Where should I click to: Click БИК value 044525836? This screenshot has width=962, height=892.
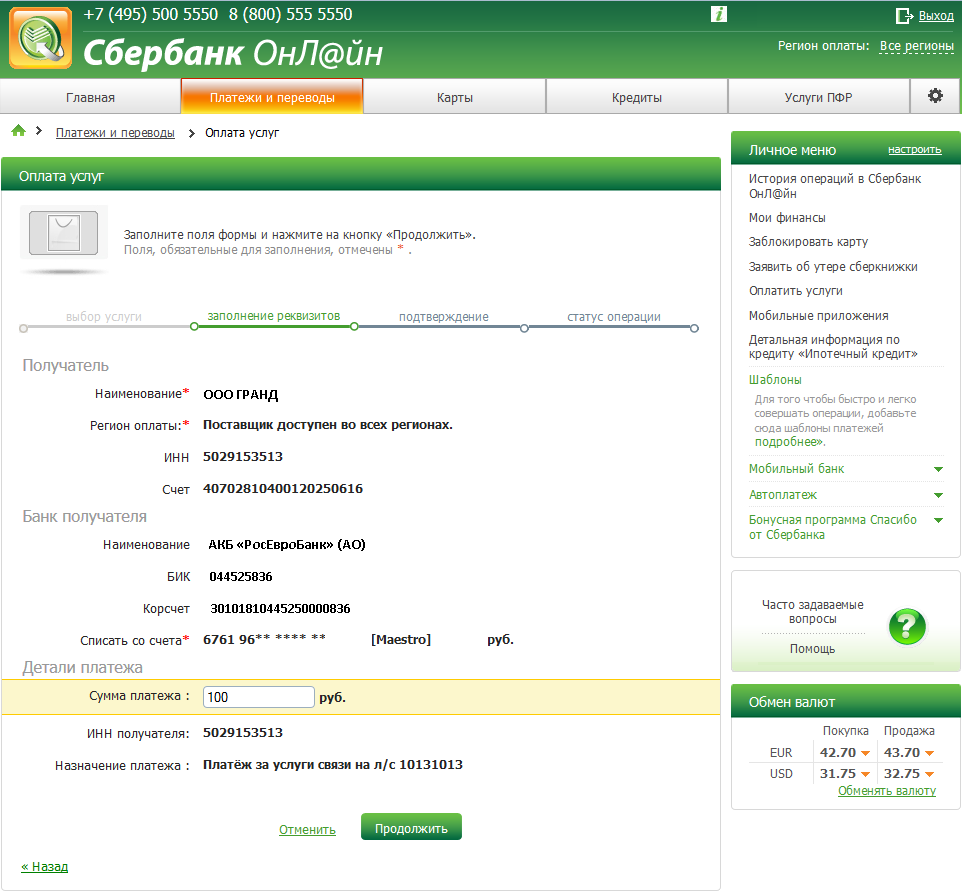click(x=240, y=577)
